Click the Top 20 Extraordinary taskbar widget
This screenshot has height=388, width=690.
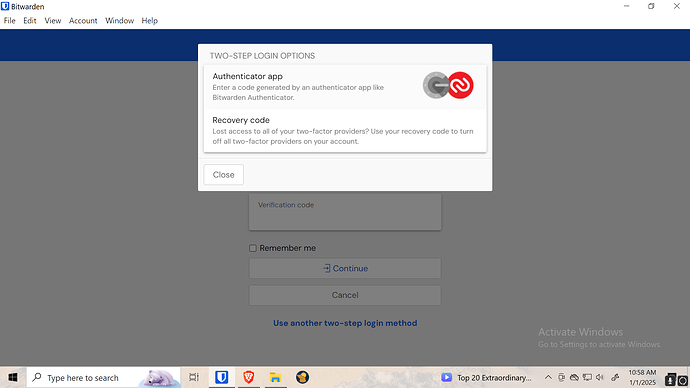[486, 377]
